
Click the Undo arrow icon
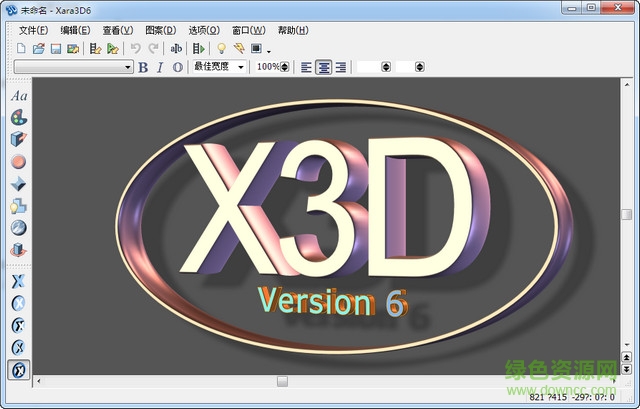click(136, 48)
